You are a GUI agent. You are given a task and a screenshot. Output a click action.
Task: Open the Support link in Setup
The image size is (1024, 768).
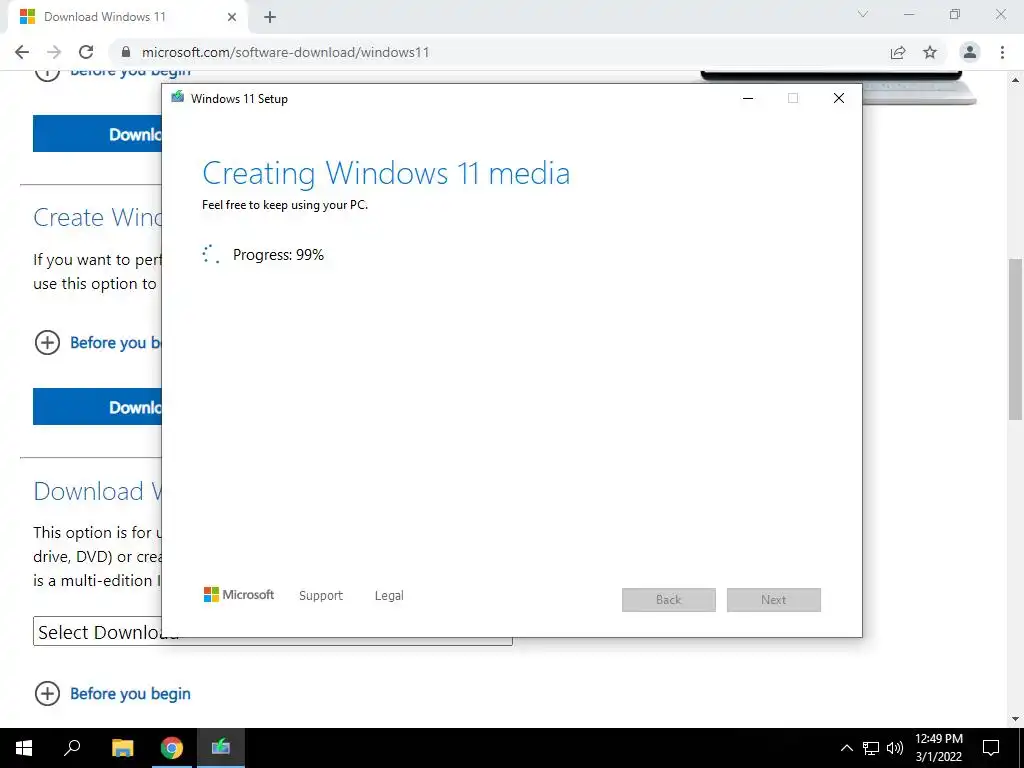click(321, 596)
